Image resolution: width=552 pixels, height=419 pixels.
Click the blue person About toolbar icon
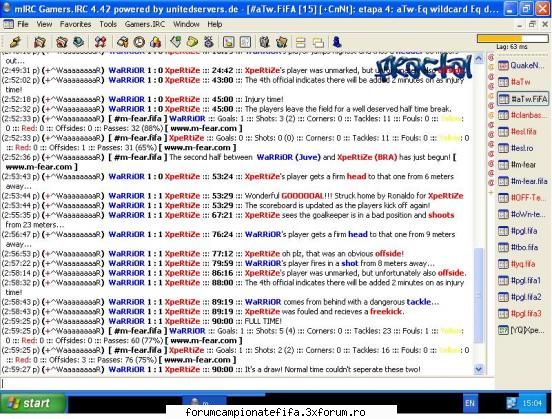point(337,42)
